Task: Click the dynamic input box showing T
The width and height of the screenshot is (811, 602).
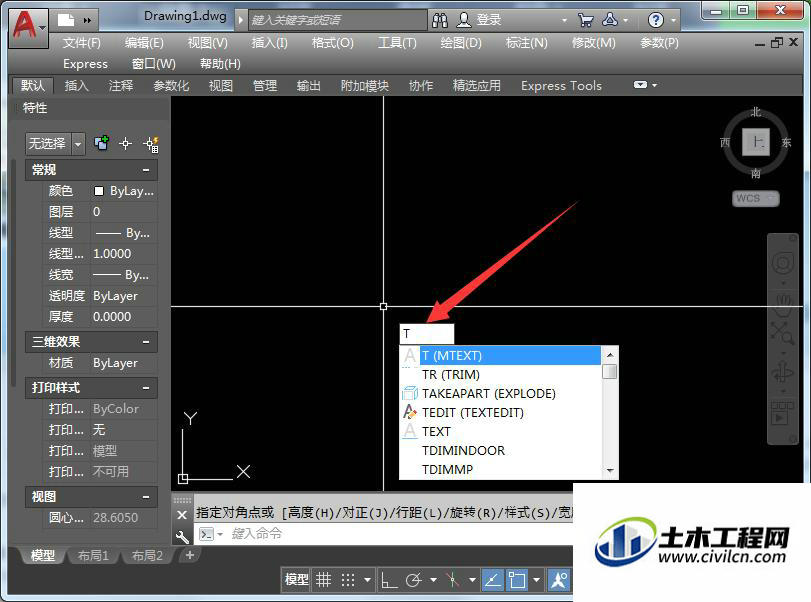Action: point(427,334)
